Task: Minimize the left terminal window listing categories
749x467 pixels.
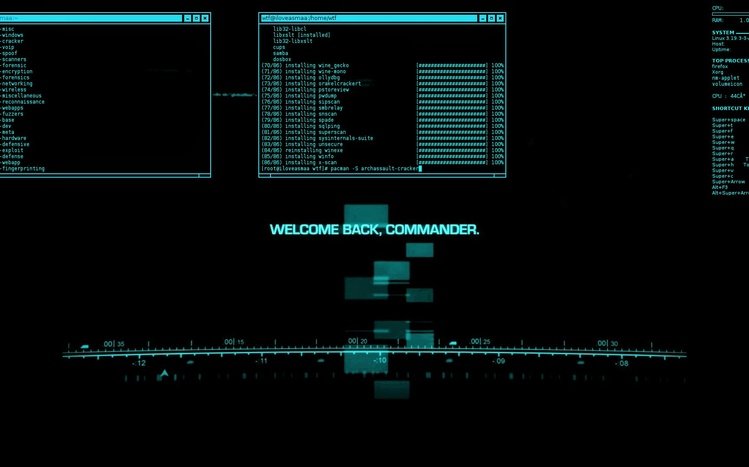Action: coord(188,18)
